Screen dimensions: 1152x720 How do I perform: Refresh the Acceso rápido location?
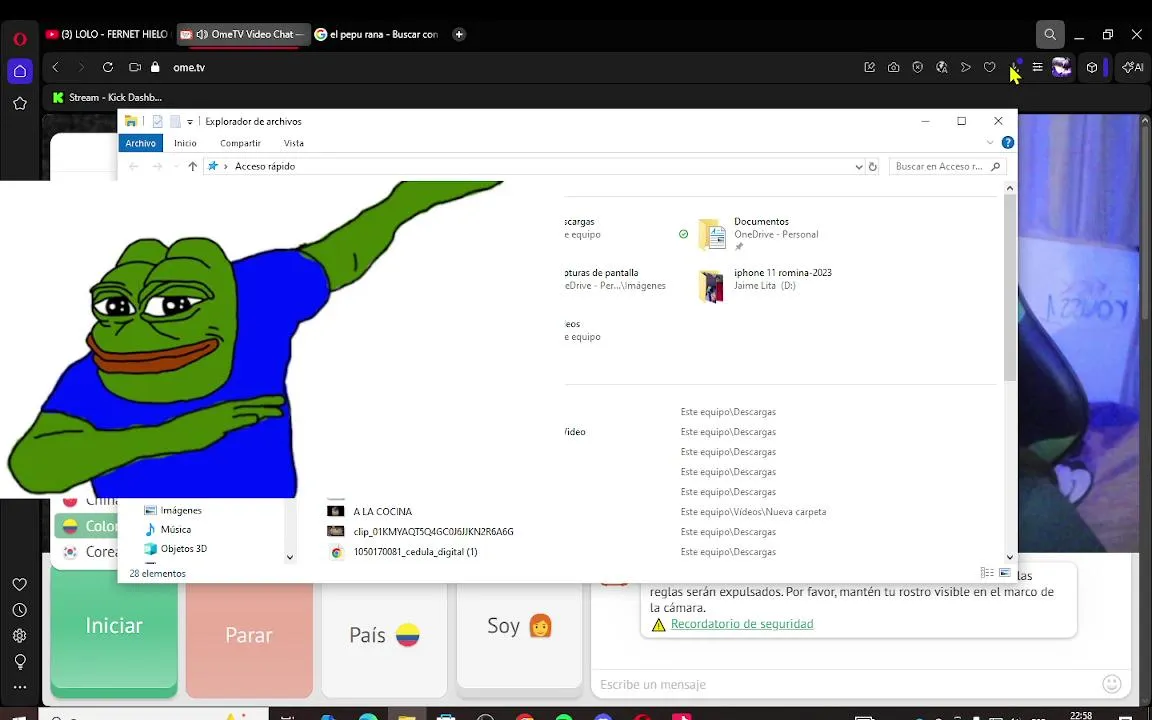873,167
